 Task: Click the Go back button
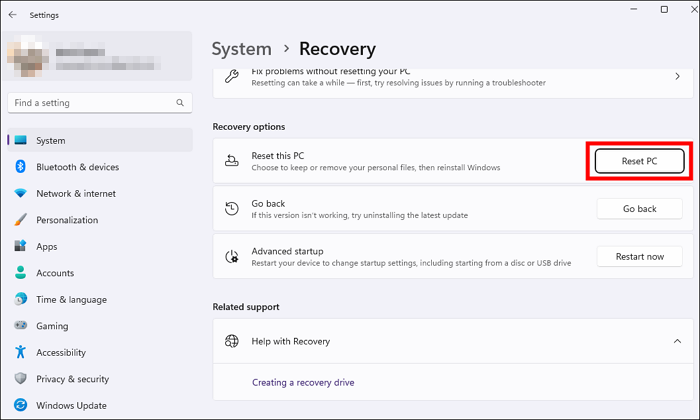coord(639,208)
